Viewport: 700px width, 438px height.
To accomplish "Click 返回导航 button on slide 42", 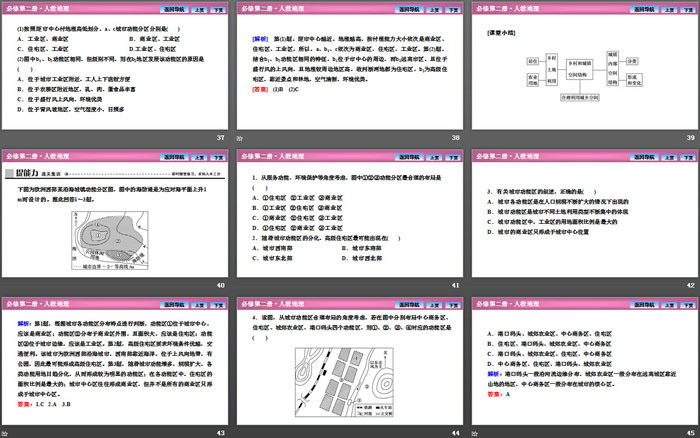I will tap(644, 157).
